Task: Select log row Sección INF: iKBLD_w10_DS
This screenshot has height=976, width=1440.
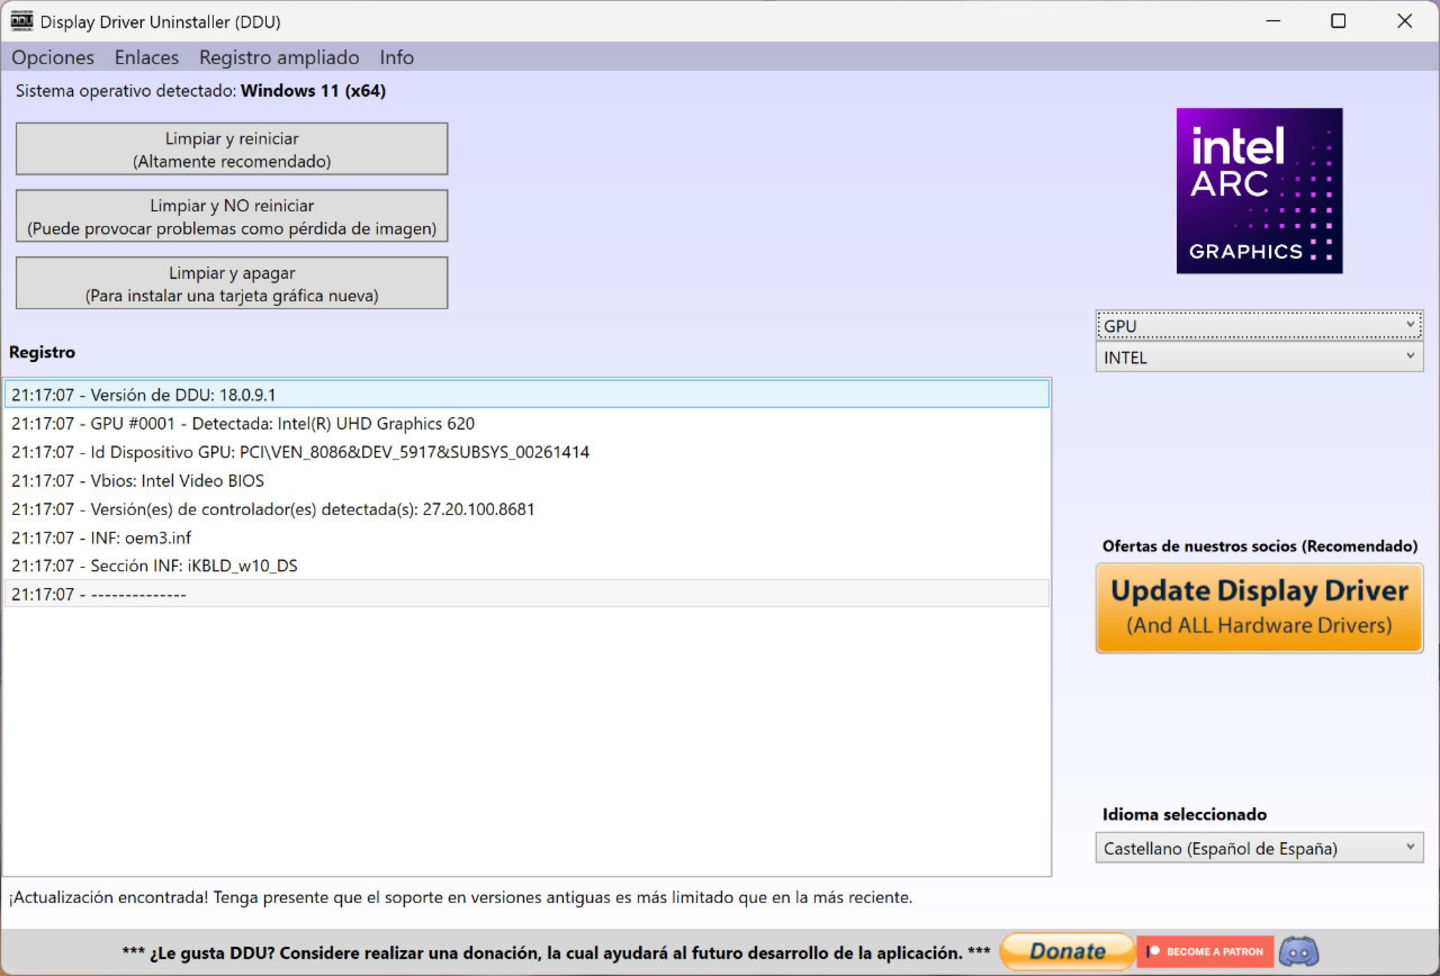Action: pyautogui.click(x=527, y=565)
